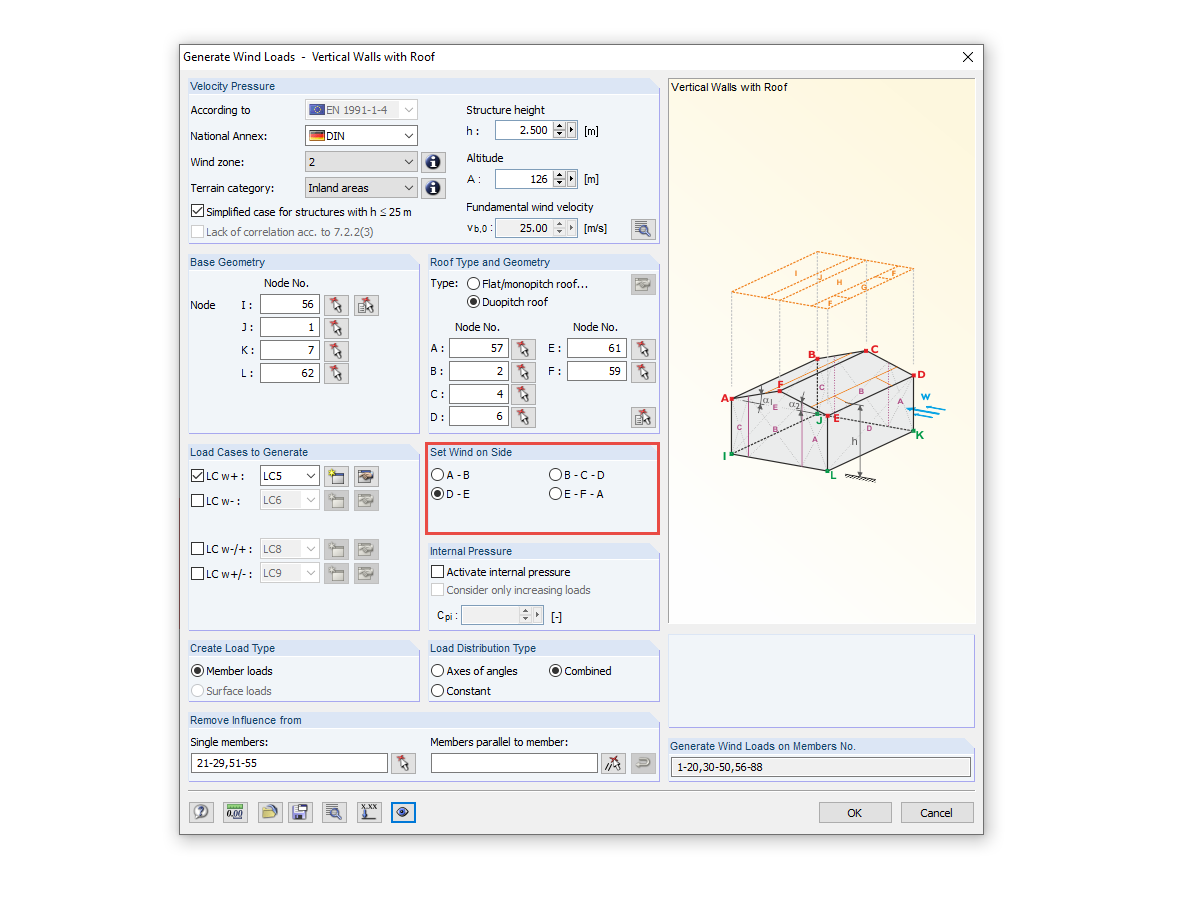
Task: Pick members parallel to member graphically
Action: coord(613,763)
